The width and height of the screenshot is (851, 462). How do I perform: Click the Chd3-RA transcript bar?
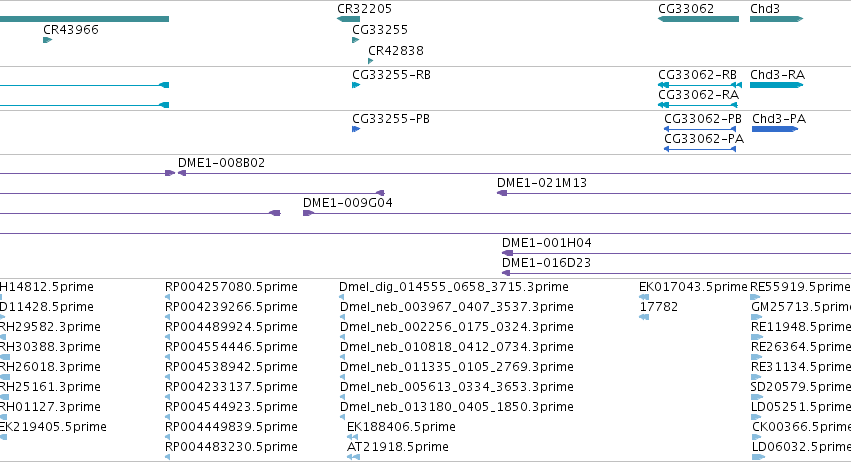tap(777, 85)
